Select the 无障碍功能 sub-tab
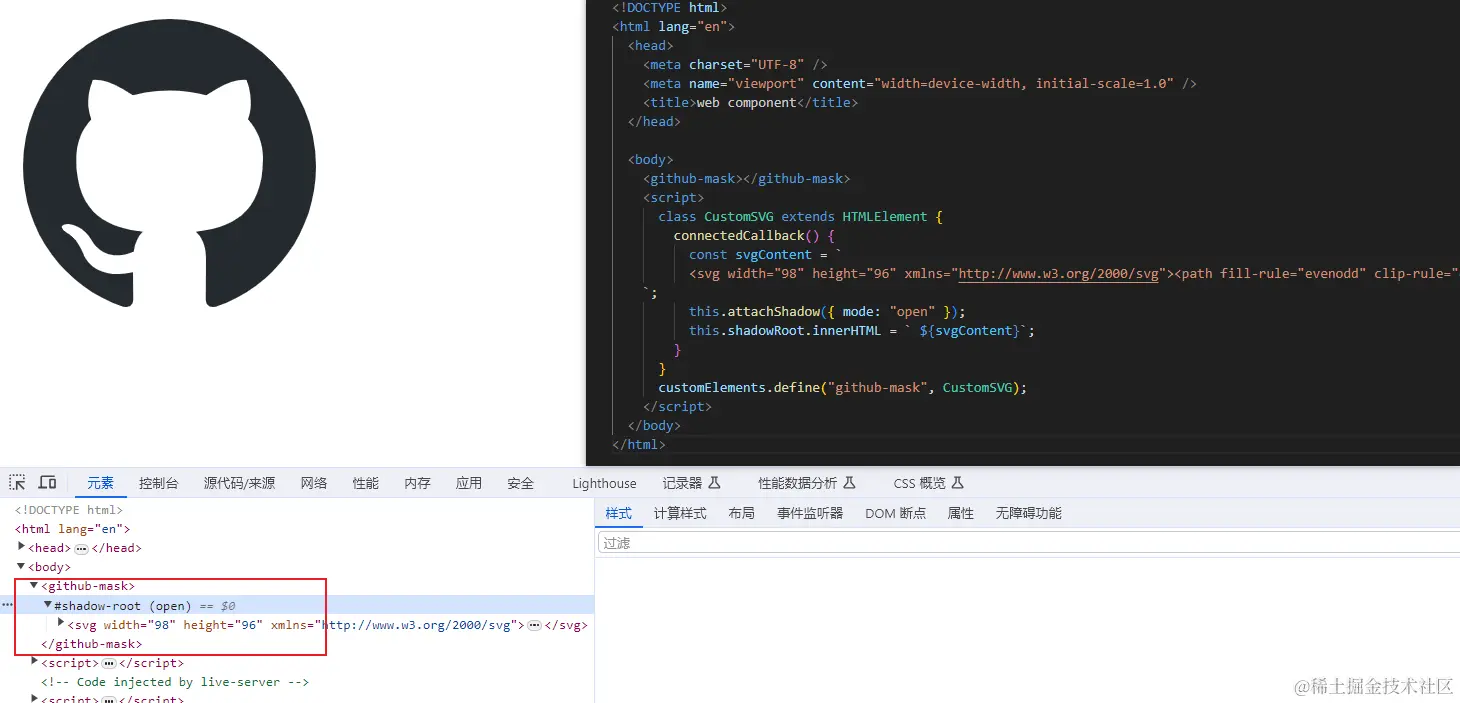 tap(1029, 513)
